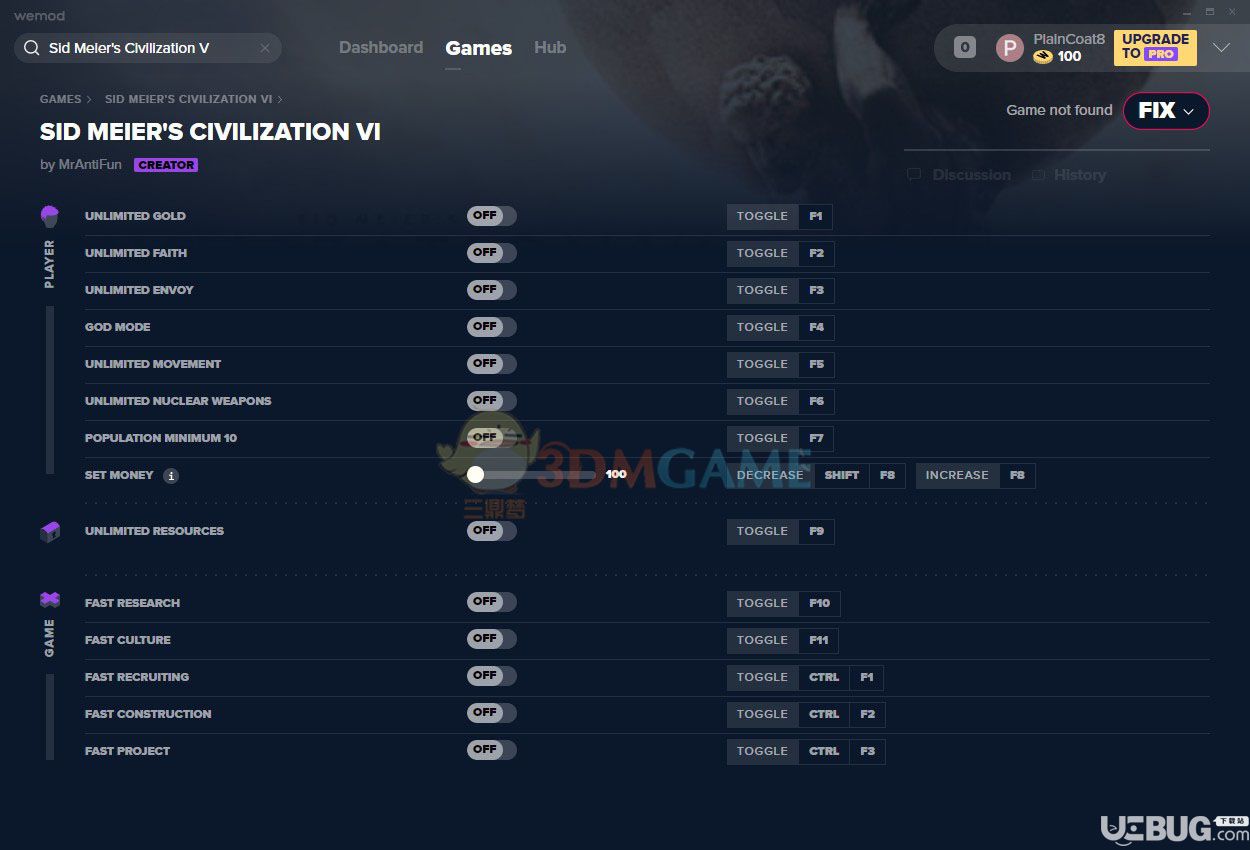Click Toggle button for Fast Construction
Screen dimensions: 1250x850
pyautogui.click(x=763, y=714)
